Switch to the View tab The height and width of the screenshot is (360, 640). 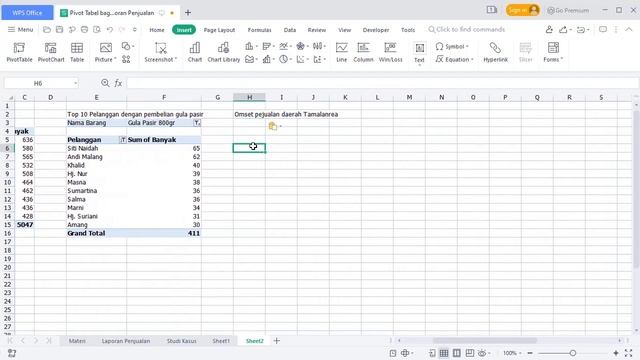pyautogui.click(x=344, y=30)
